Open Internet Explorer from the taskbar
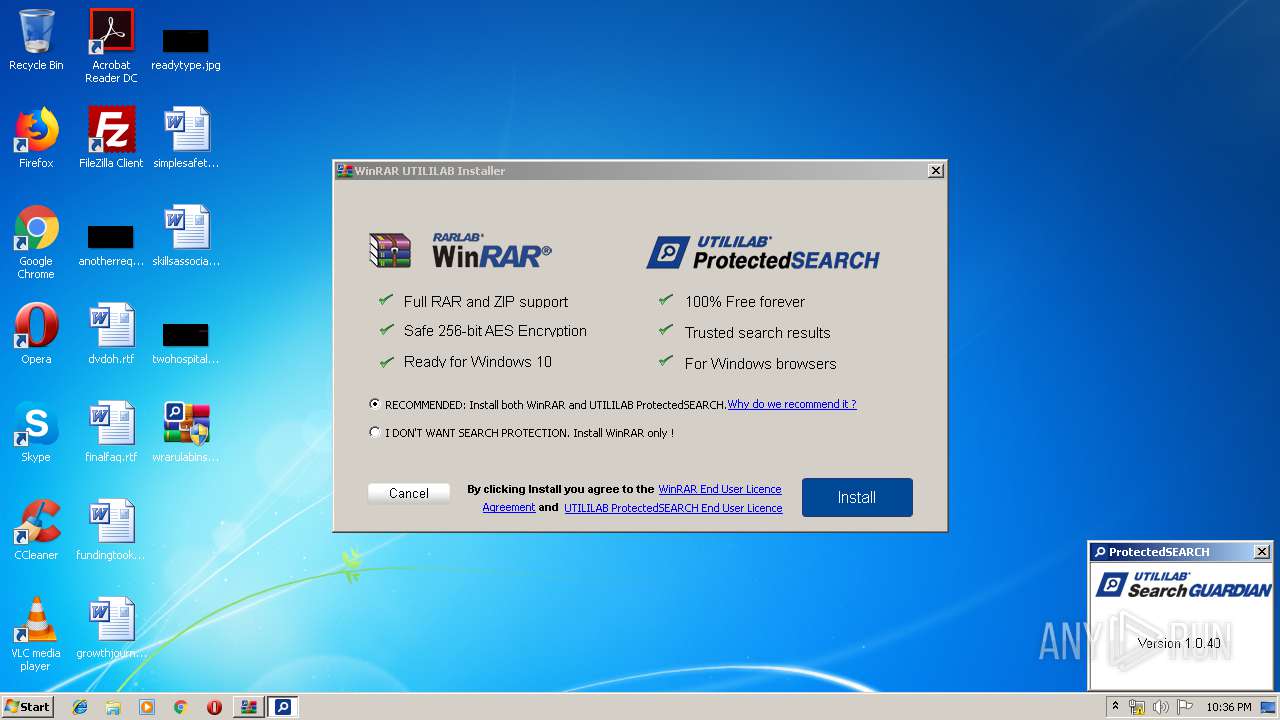This screenshot has width=1280, height=720. tap(80, 707)
